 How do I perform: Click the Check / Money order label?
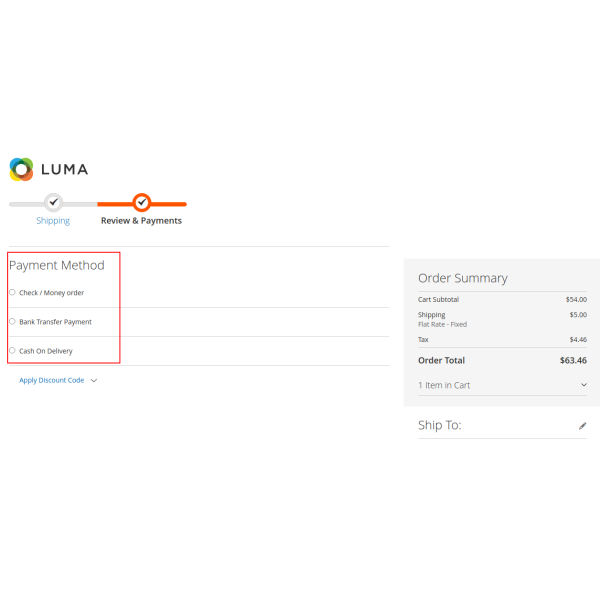click(52, 293)
